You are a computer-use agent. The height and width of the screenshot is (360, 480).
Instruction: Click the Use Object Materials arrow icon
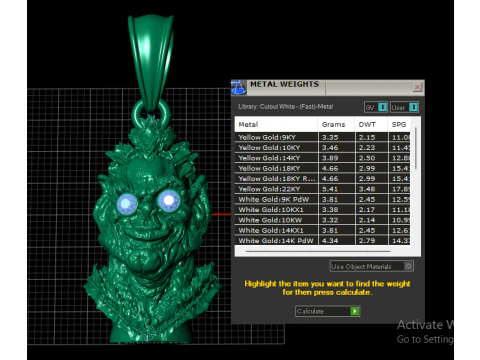pyautogui.click(x=408, y=266)
